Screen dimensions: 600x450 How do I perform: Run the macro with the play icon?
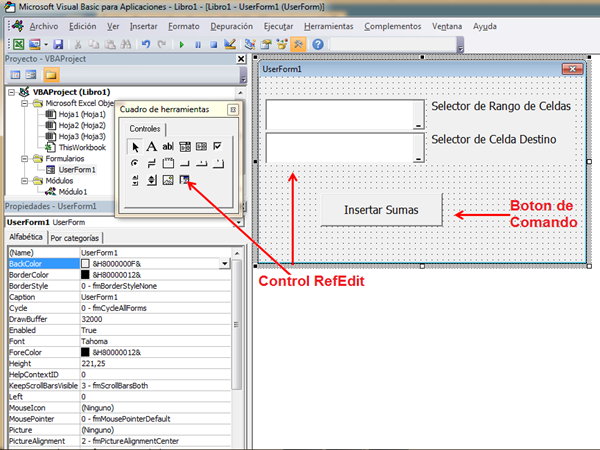pyautogui.click(x=183, y=45)
